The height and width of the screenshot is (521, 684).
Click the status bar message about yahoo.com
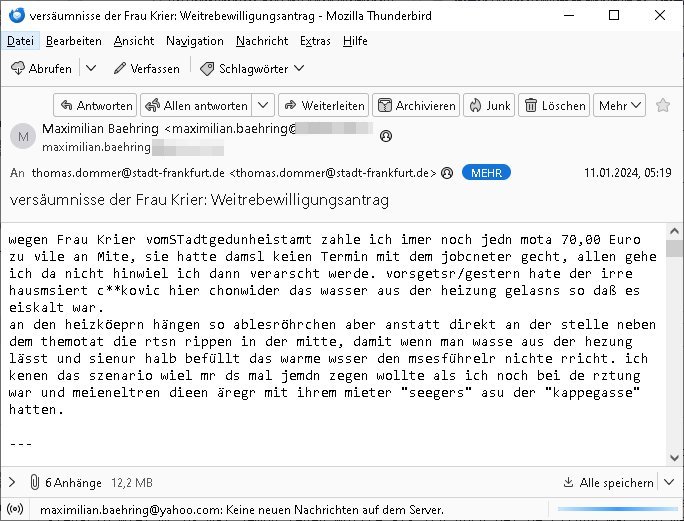[242, 510]
